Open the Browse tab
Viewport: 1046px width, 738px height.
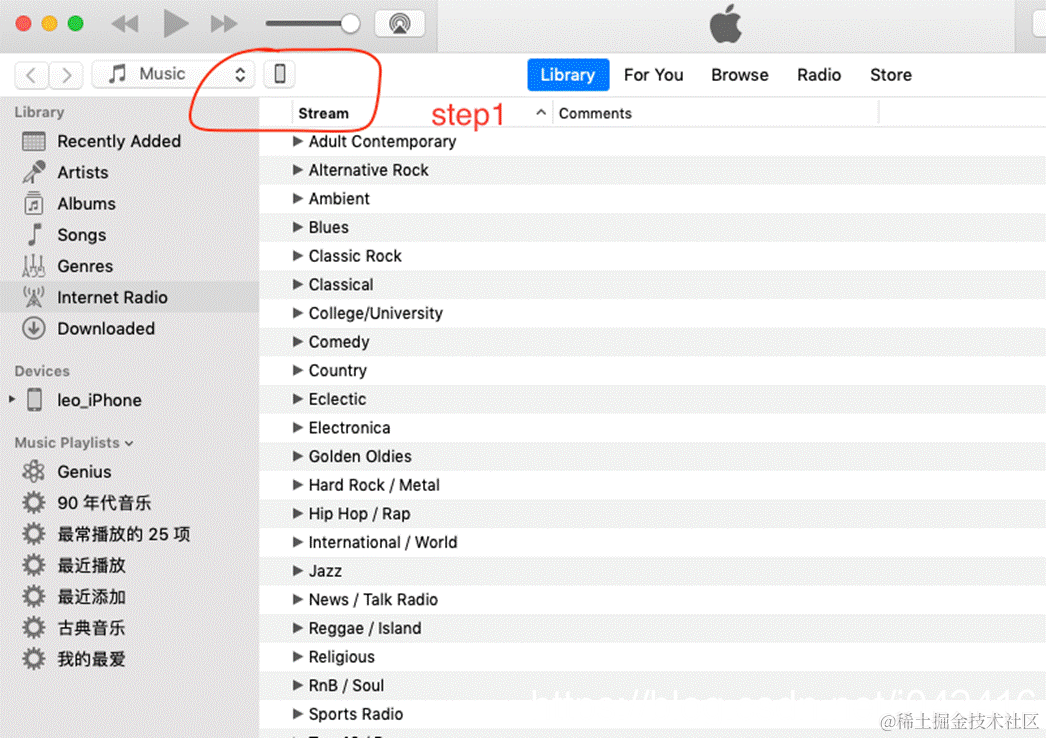tap(740, 75)
